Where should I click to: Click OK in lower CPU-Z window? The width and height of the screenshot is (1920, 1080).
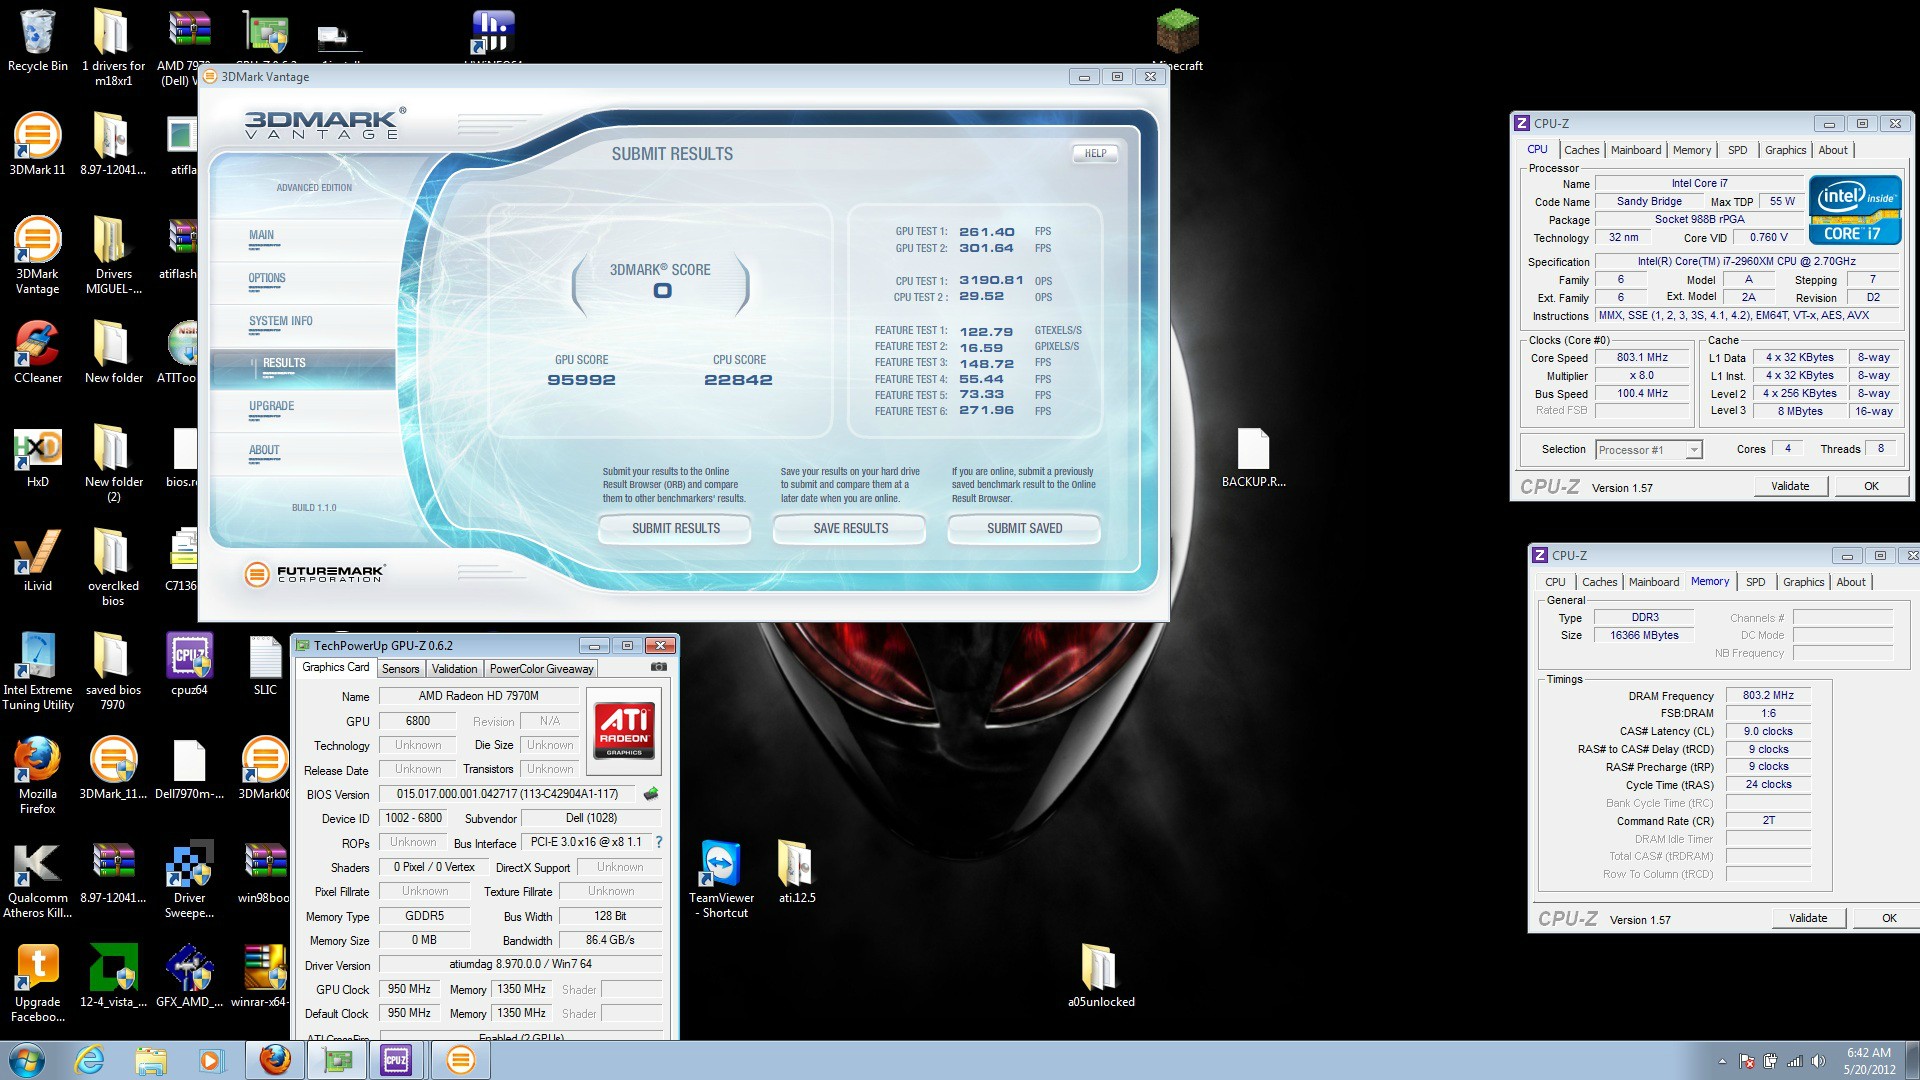click(x=1888, y=918)
